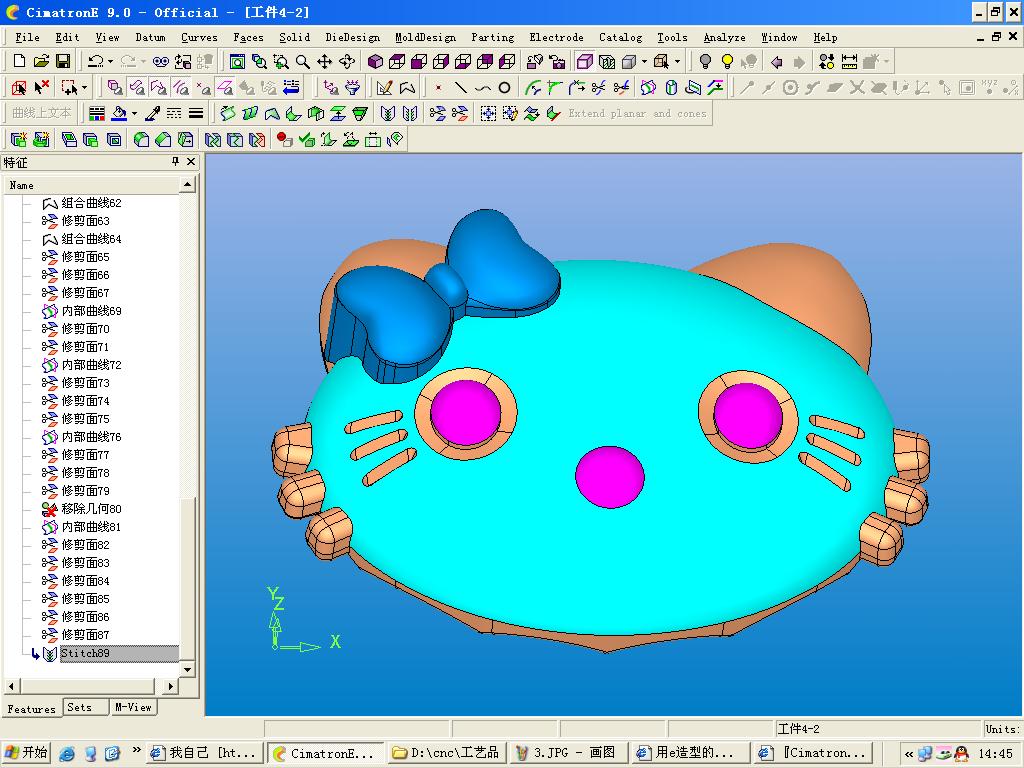This screenshot has height=768, width=1024.
Task: Switch to the M-View tab
Action: point(133,707)
